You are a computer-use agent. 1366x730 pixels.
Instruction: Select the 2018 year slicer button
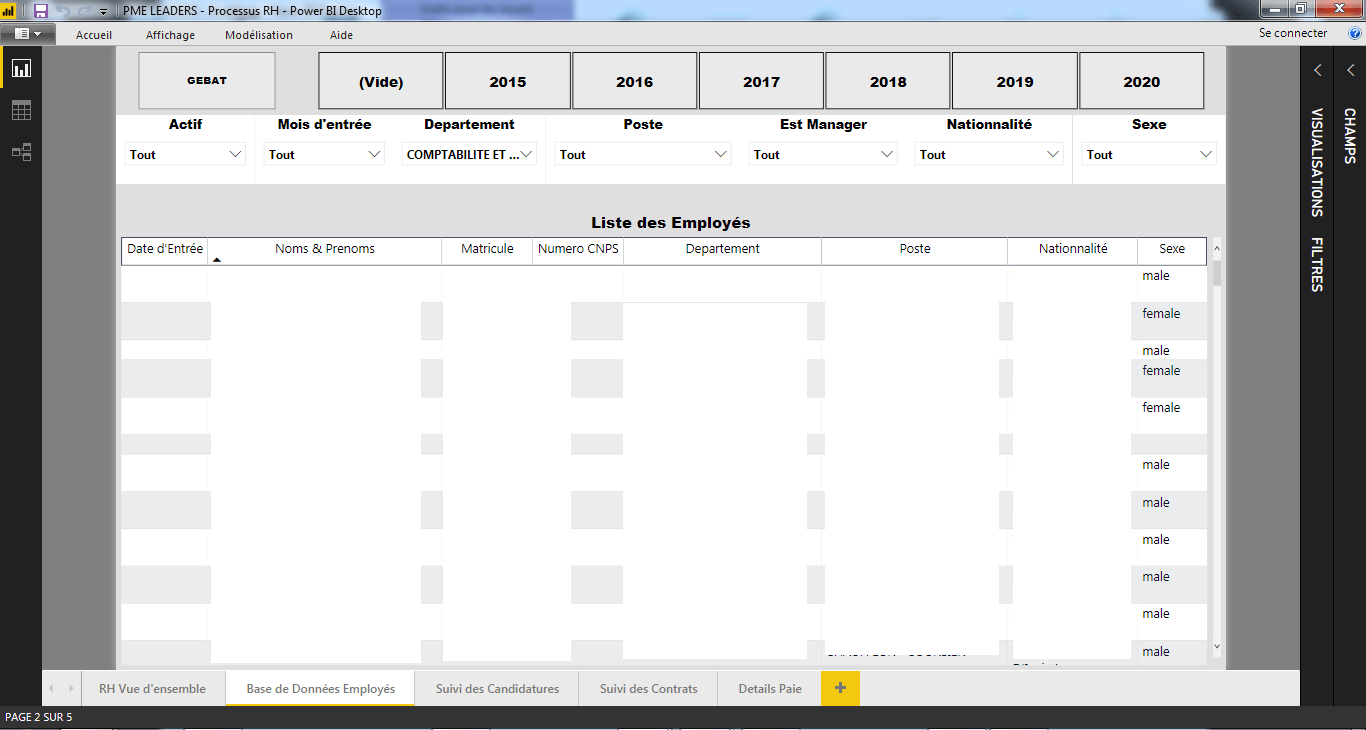(x=887, y=82)
